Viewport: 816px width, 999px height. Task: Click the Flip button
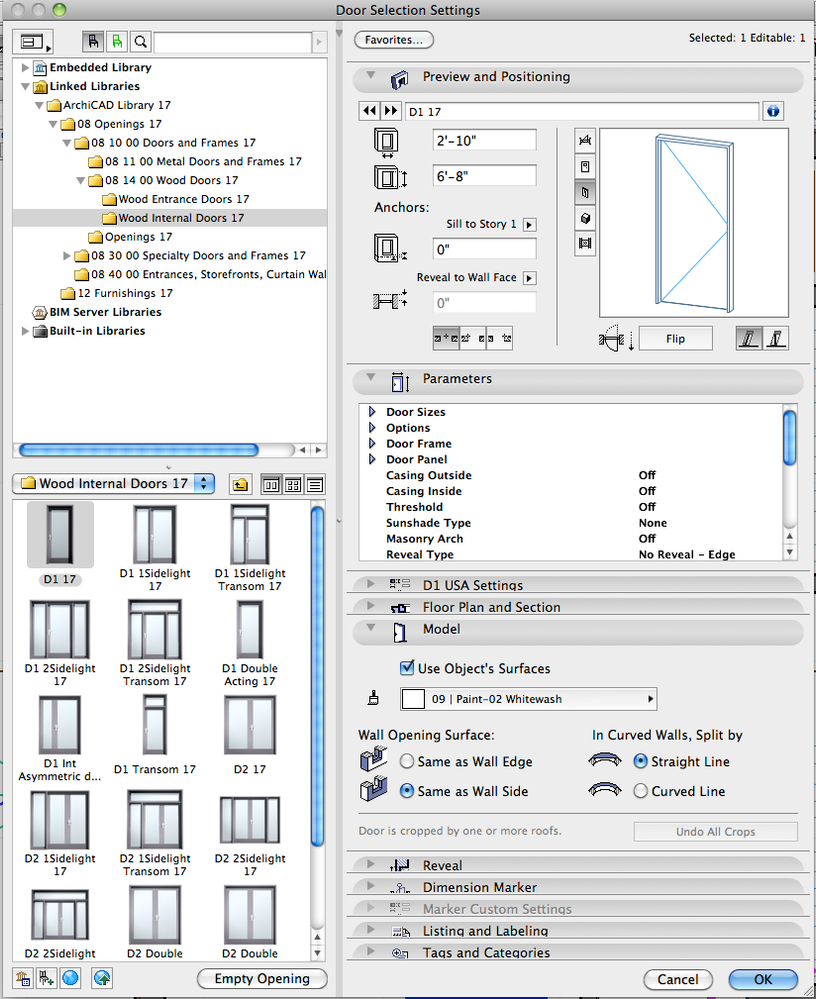tap(675, 338)
